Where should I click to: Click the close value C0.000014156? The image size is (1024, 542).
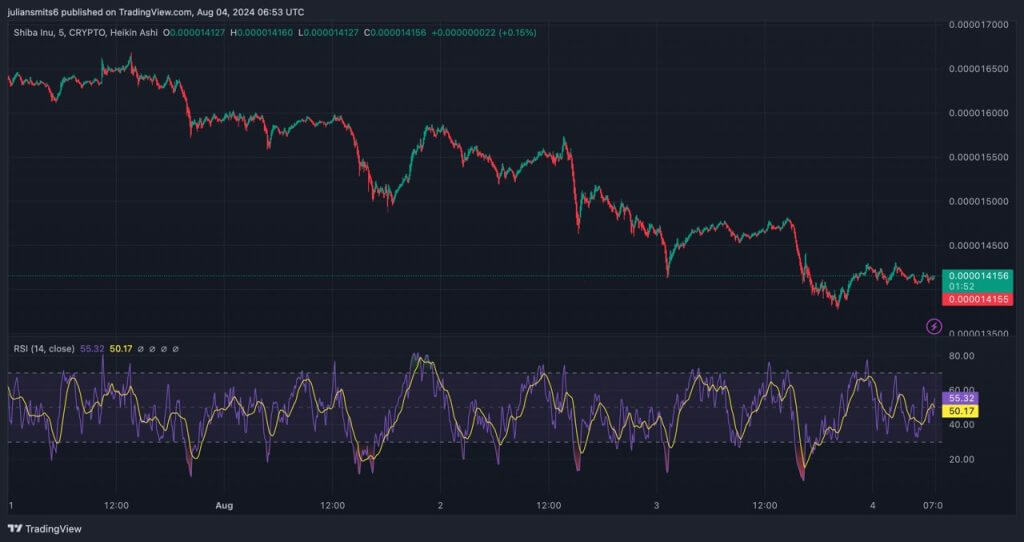(394, 32)
